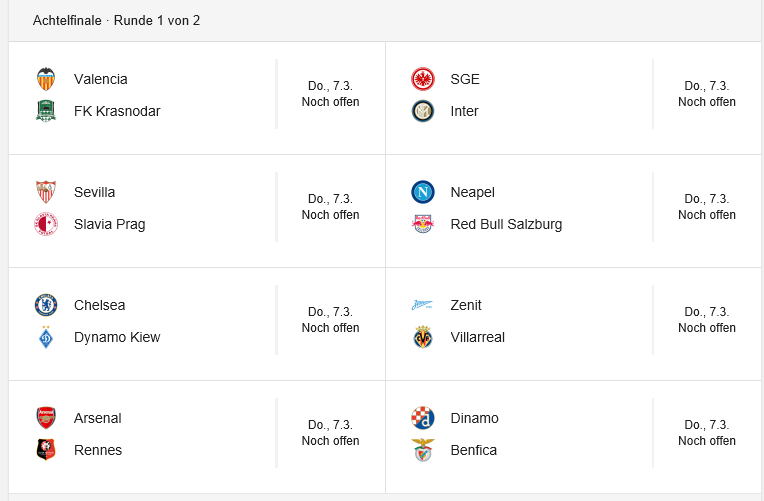764x501 pixels.
Task: Click the Achtelfinale Runde 1 von 2 header
Action: point(116,20)
